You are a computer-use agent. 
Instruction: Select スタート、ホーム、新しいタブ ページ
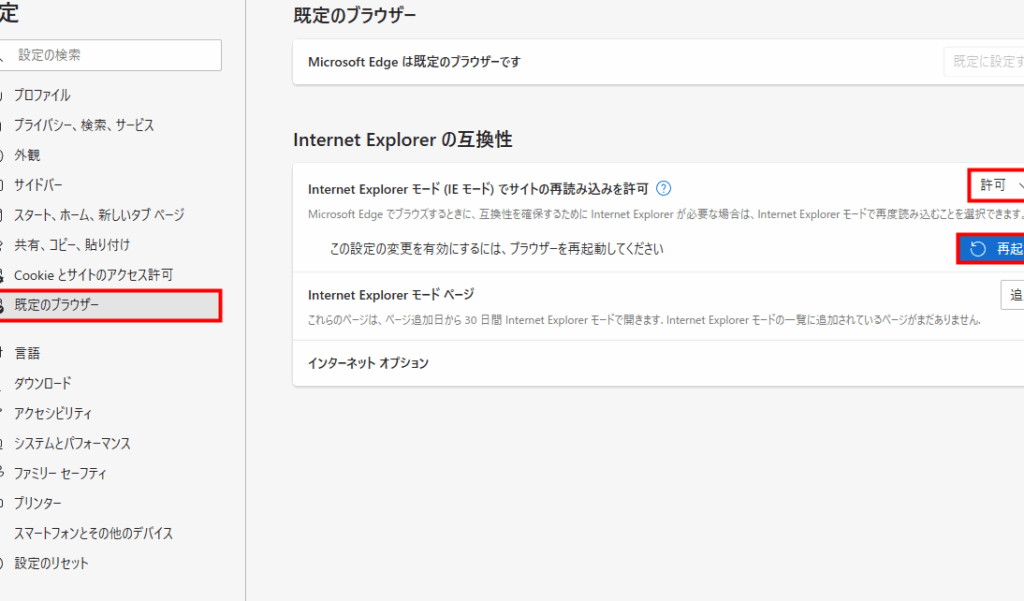click(99, 216)
